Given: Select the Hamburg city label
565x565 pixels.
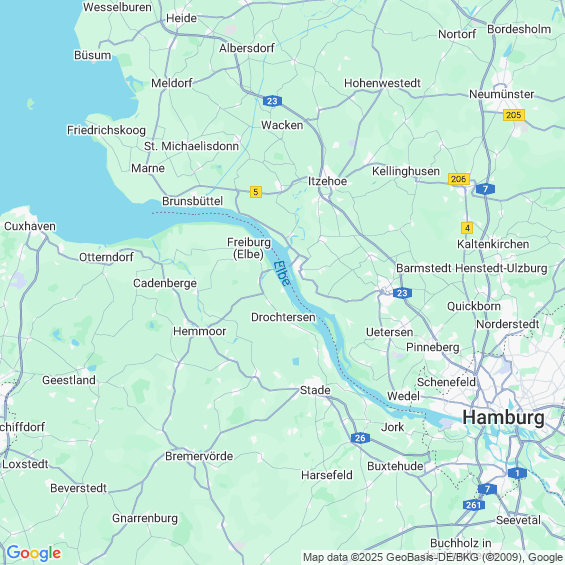Looking at the screenshot, I should click(x=503, y=418).
